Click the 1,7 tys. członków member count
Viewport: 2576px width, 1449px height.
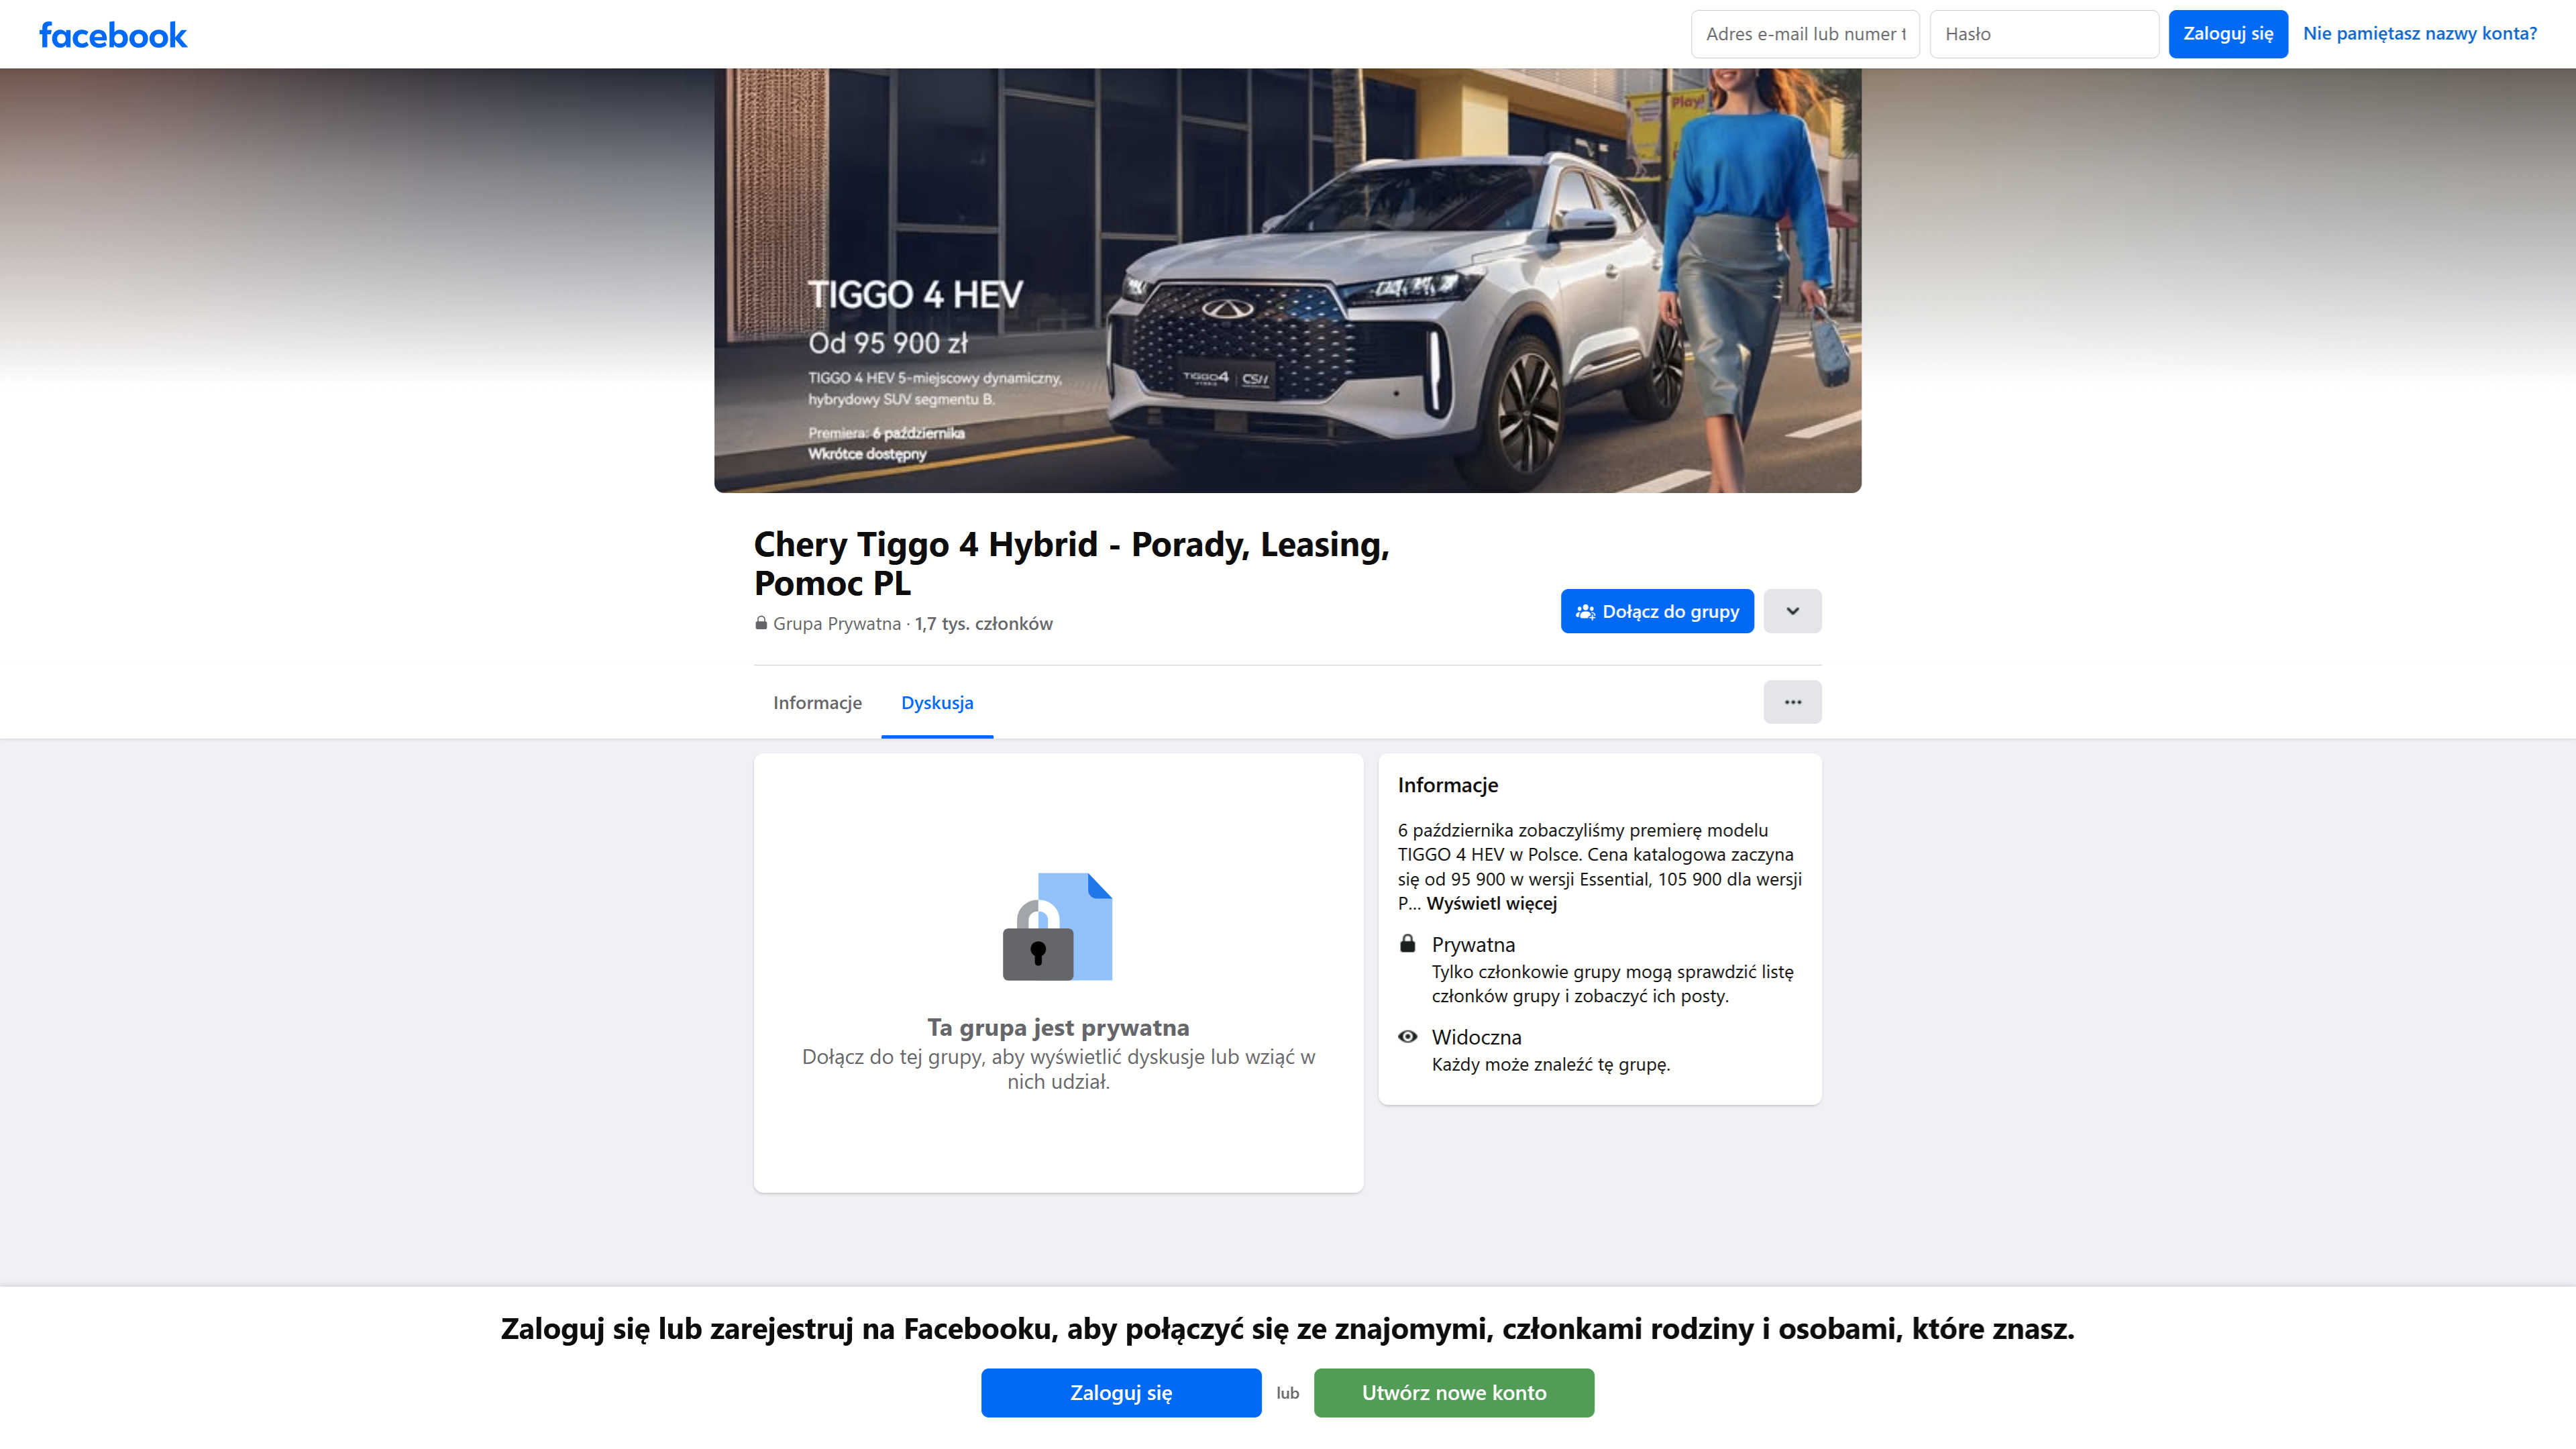[x=983, y=623]
